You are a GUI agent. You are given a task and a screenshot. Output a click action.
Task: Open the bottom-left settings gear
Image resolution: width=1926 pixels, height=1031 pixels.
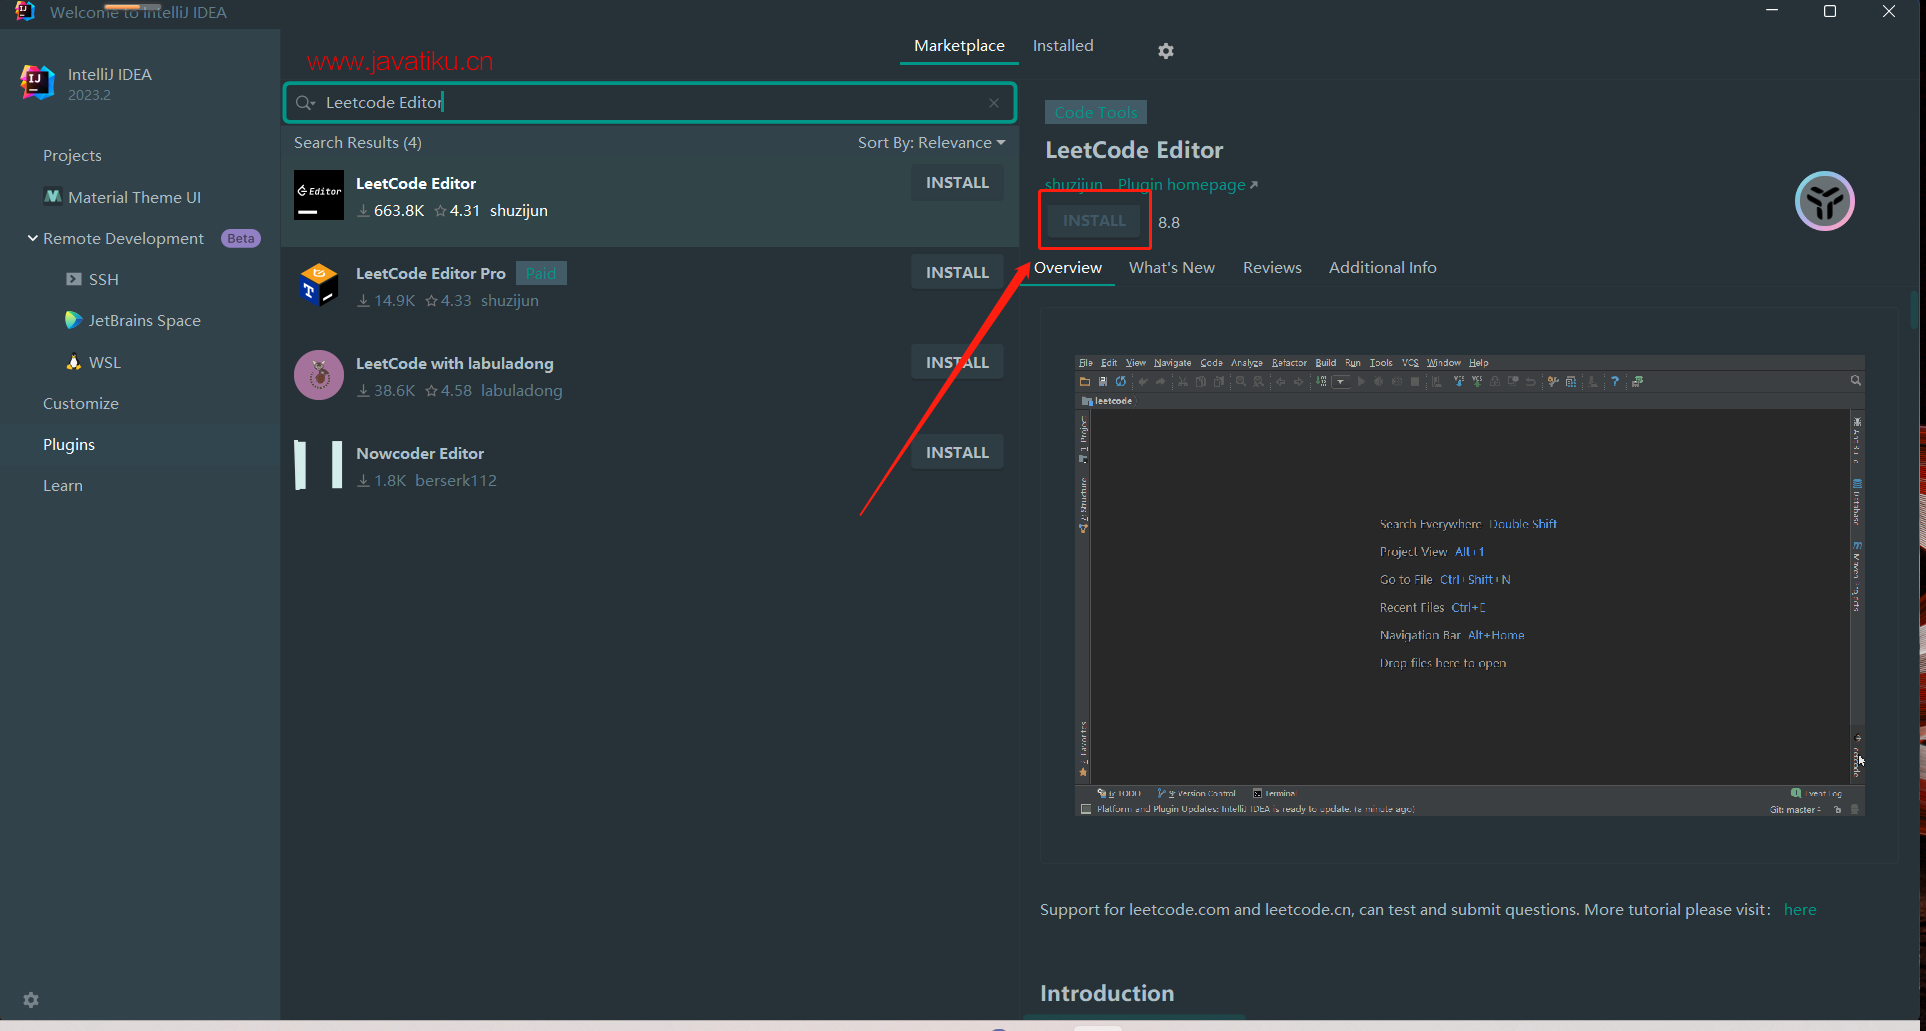31,1000
